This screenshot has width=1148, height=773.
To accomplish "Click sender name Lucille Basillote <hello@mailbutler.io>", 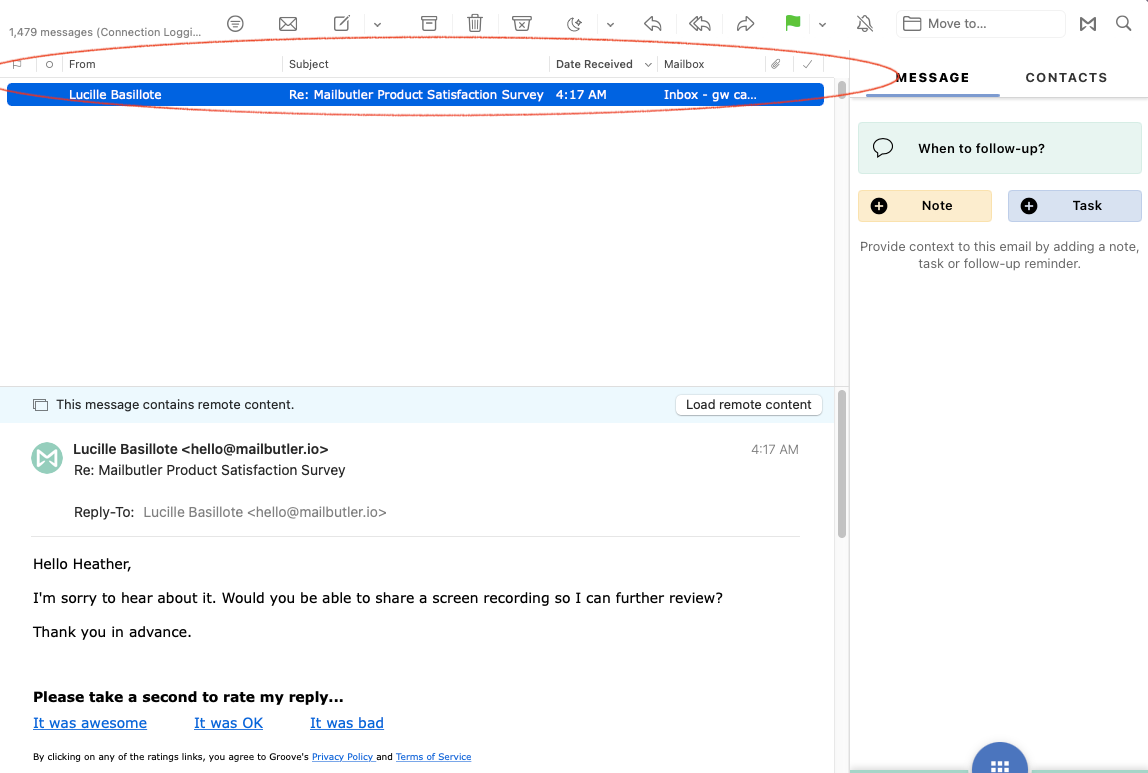I will tap(201, 449).
